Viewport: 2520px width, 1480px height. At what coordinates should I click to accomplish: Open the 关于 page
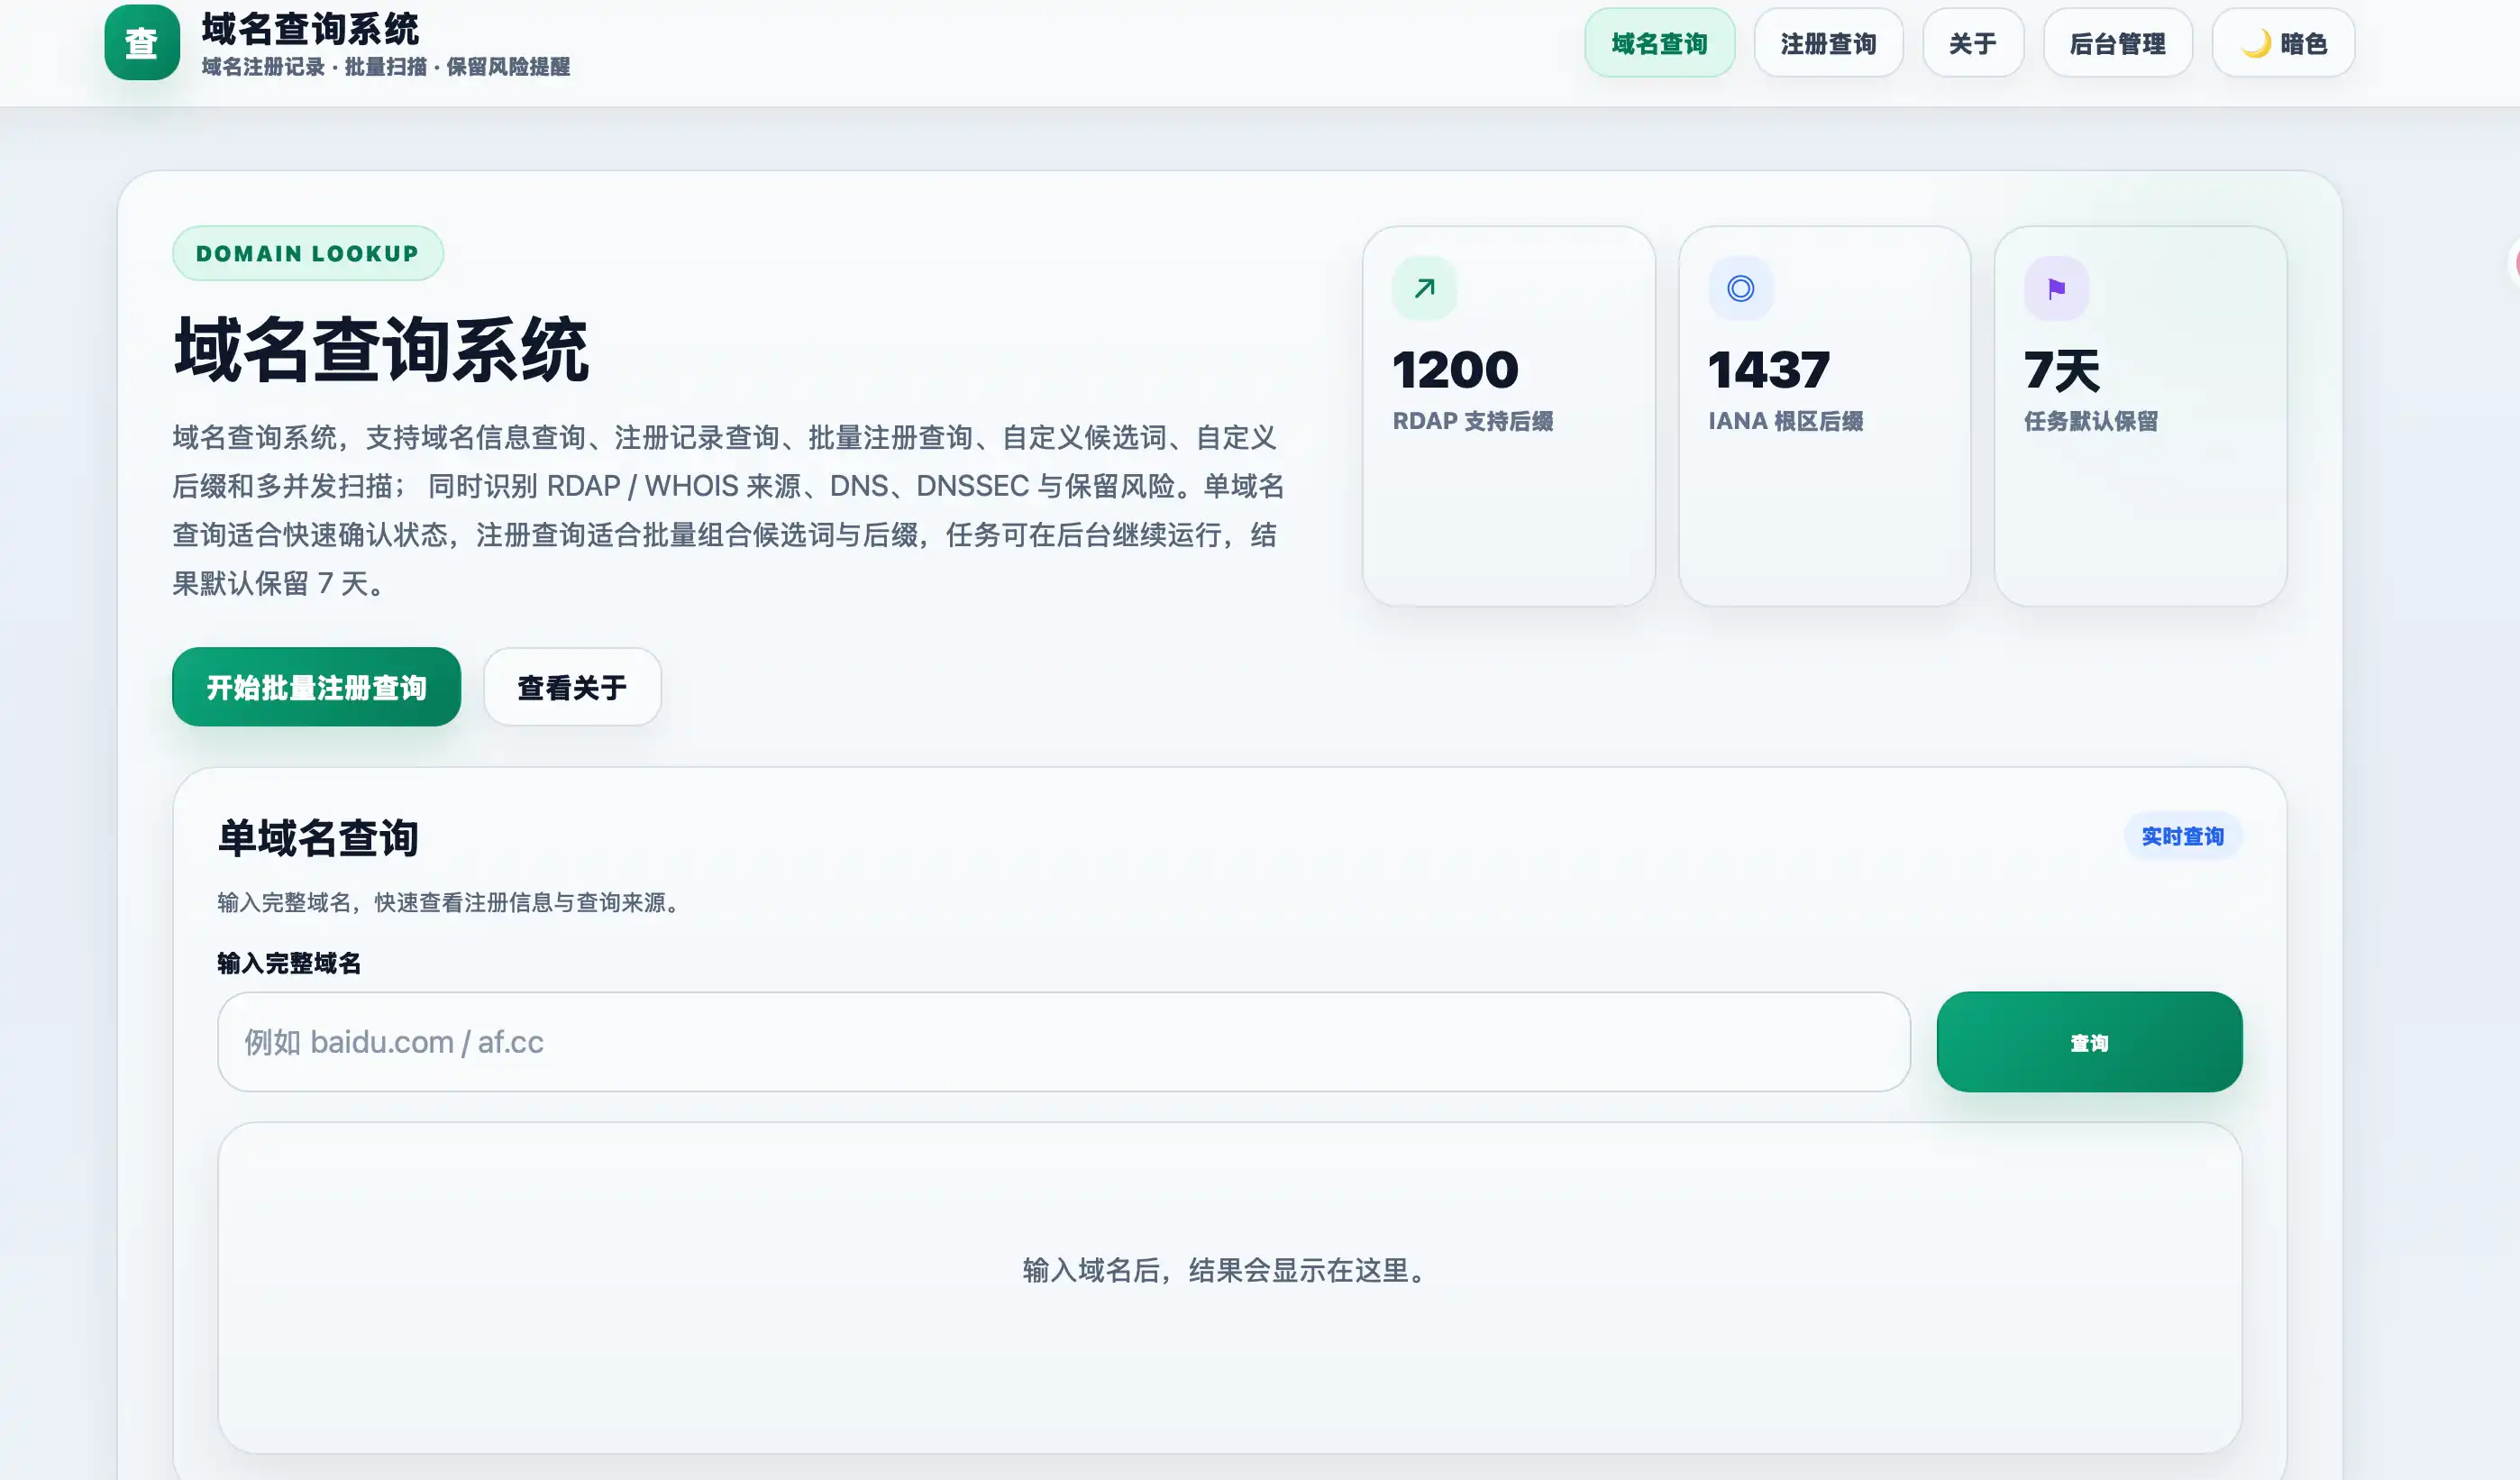pyautogui.click(x=1973, y=43)
